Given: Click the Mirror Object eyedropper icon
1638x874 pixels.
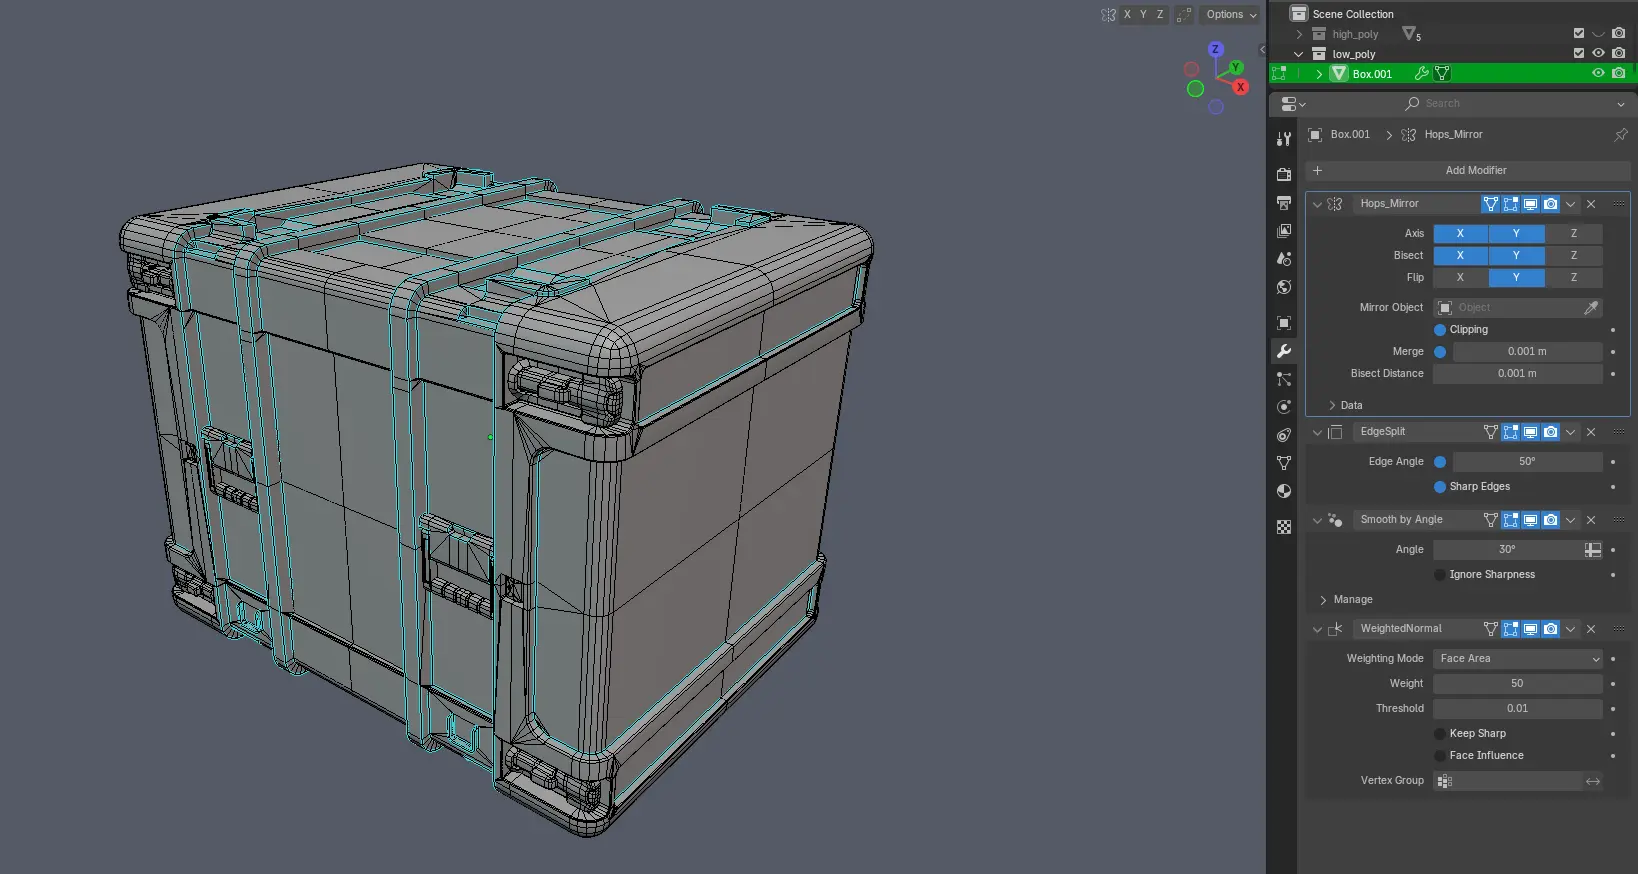Looking at the screenshot, I should click(1591, 308).
